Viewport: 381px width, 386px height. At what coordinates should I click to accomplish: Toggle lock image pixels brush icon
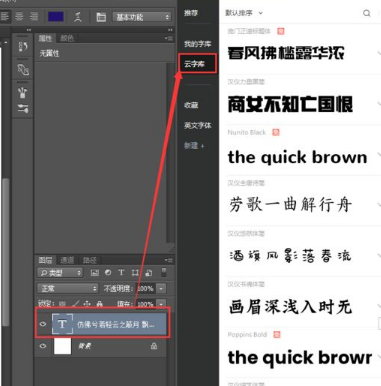click(x=76, y=304)
